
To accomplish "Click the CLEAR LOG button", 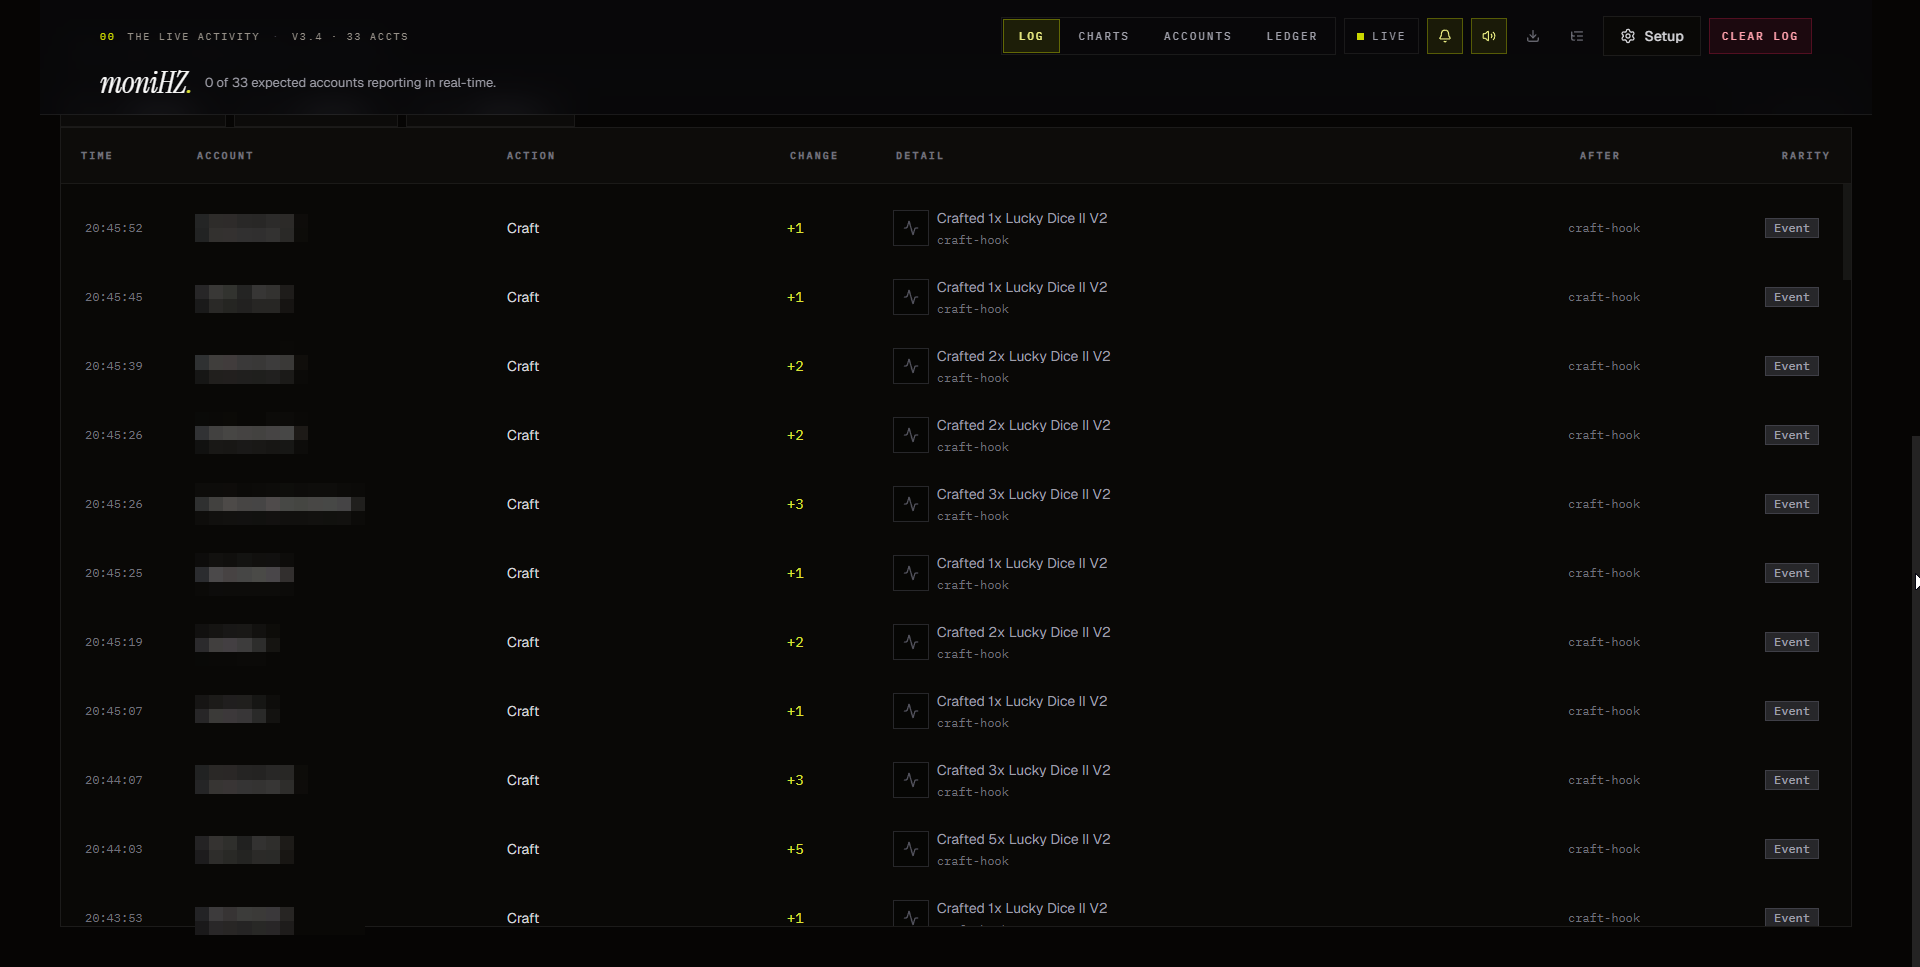I will (1760, 36).
